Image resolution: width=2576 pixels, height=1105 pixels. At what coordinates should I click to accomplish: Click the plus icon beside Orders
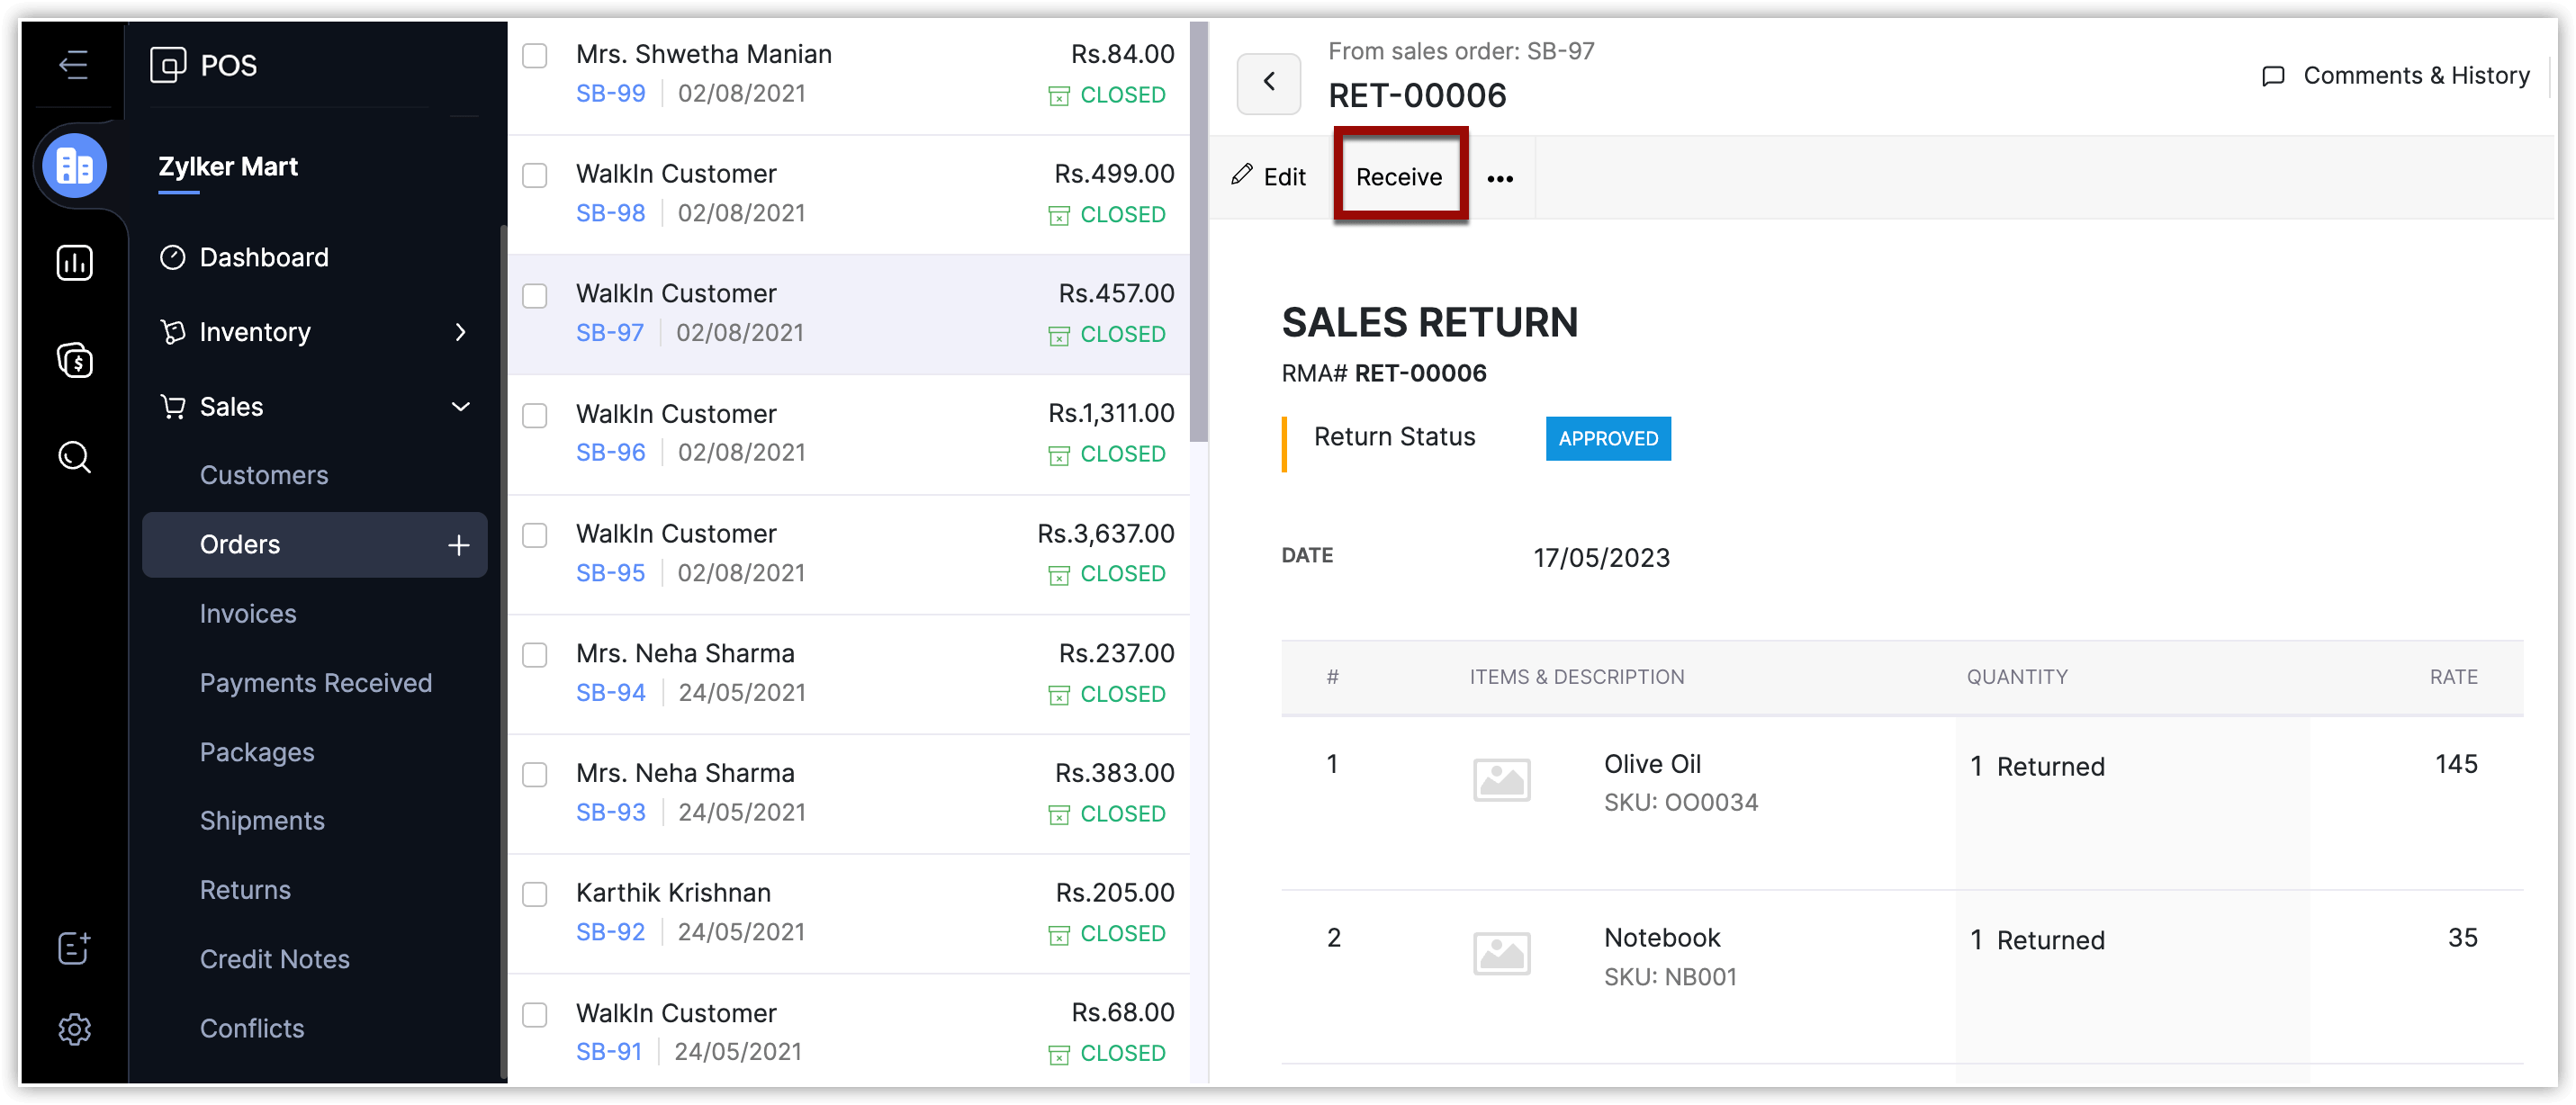(x=458, y=545)
